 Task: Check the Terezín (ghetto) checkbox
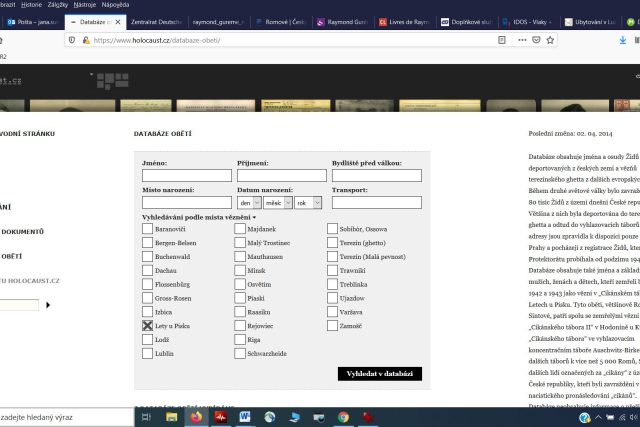tap(333, 242)
